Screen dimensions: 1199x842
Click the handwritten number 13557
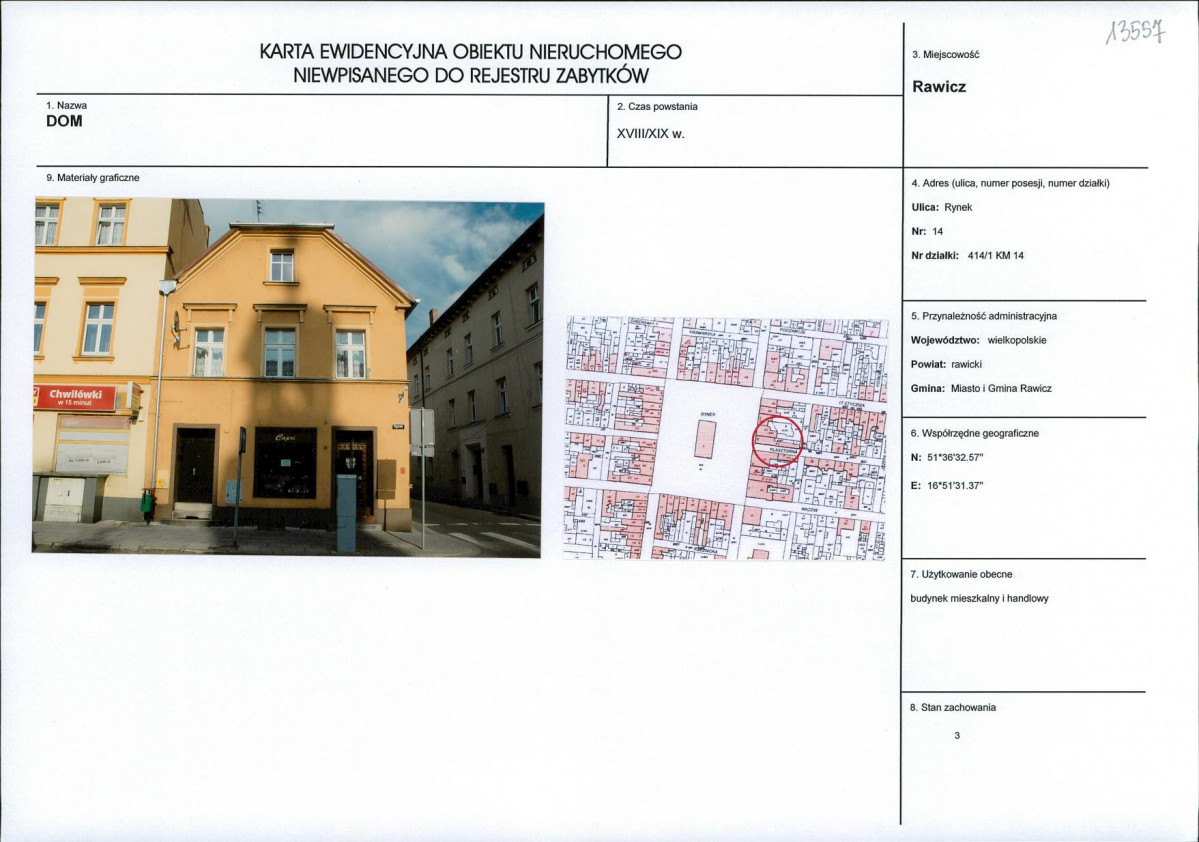1136,31
